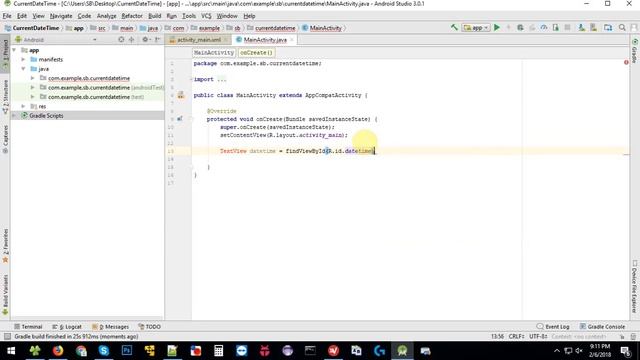Open the Event Log button
Image resolution: width=640 pixels, height=360 pixels.
(x=553, y=327)
